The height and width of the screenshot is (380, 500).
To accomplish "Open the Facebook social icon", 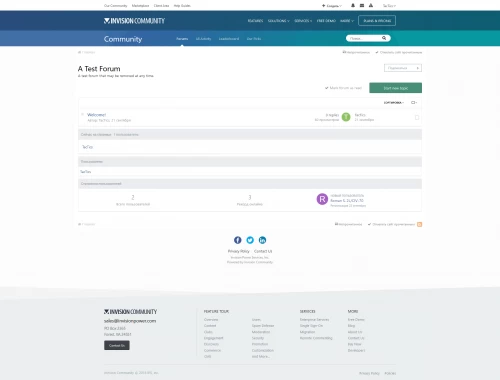I will click(238, 240).
